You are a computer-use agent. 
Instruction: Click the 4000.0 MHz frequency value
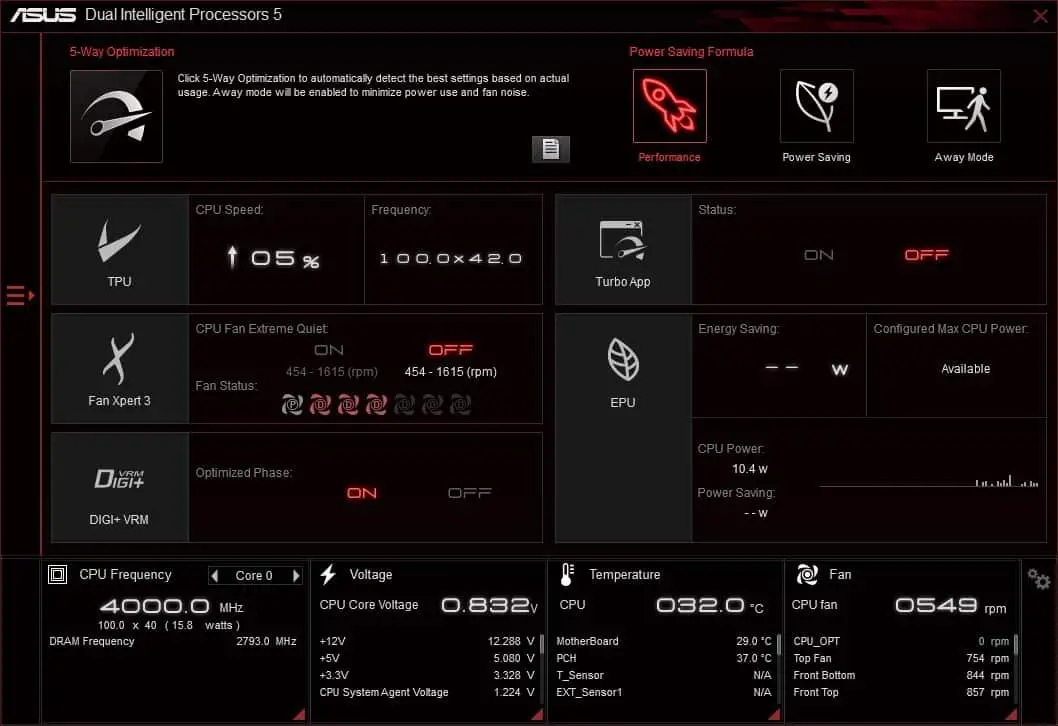tap(171, 606)
